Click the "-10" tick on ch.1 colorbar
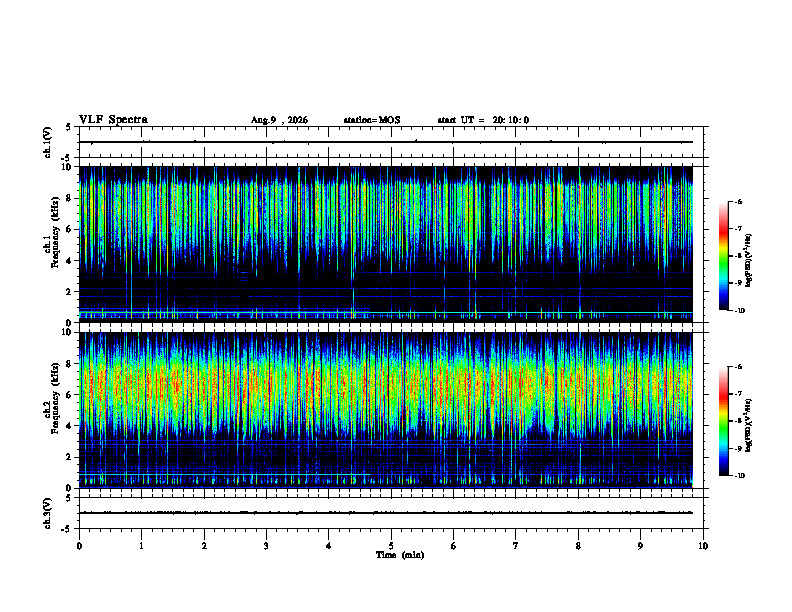Screen dimensions: 792x612 [x=739, y=311]
